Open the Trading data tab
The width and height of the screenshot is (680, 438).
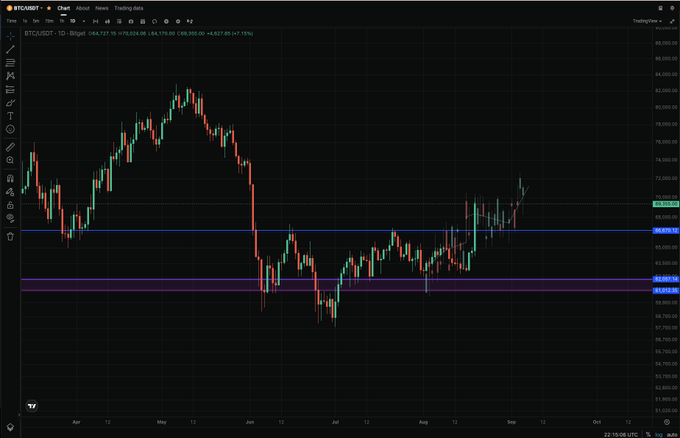coord(128,8)
